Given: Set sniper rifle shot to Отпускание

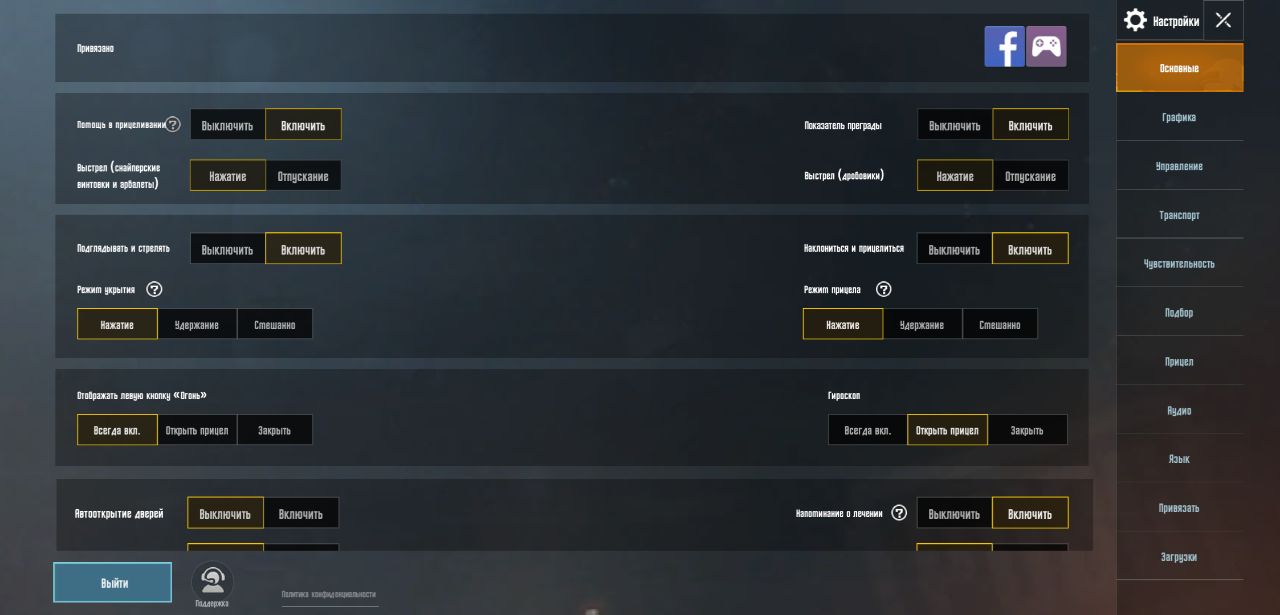Looking at the screenshot, I should (x=303, y=176).
